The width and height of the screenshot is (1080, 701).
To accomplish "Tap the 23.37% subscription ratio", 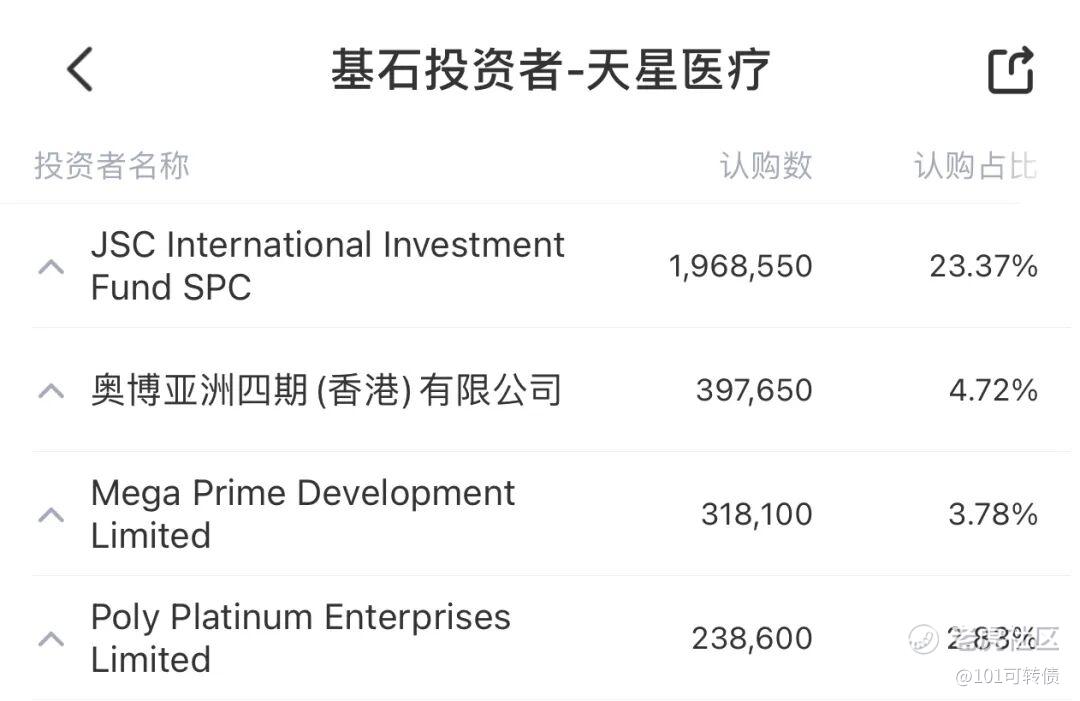I will (x=983, y=267).
